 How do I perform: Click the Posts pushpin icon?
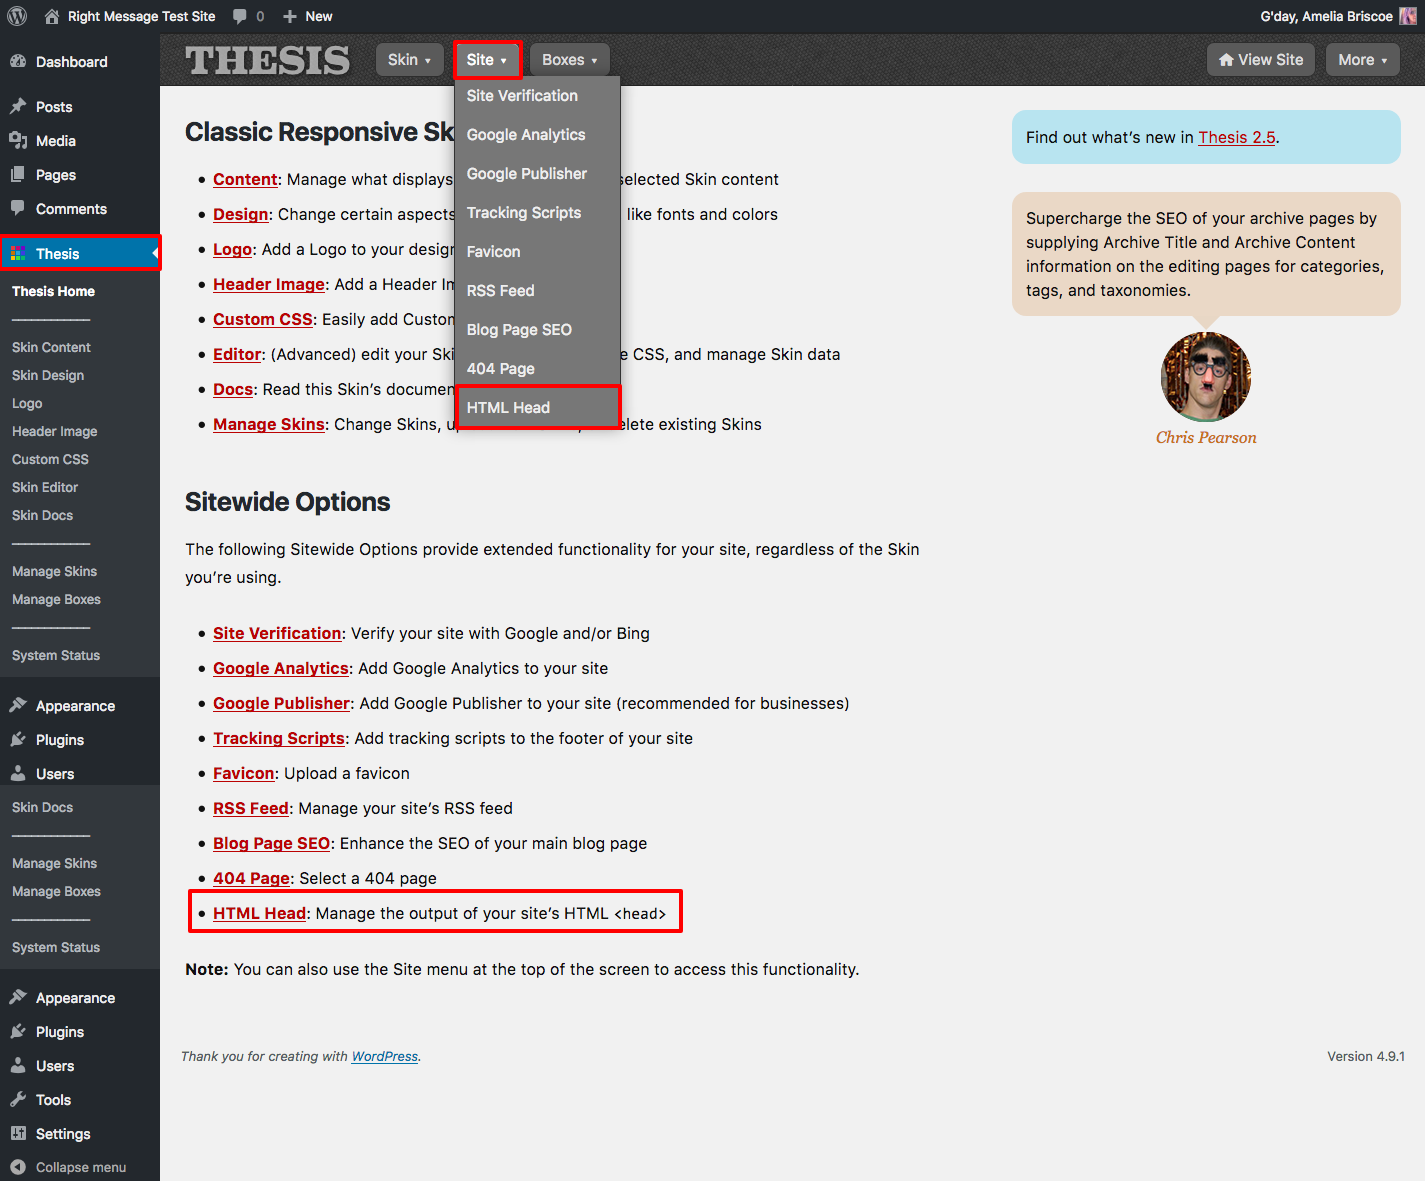point(18,106)
